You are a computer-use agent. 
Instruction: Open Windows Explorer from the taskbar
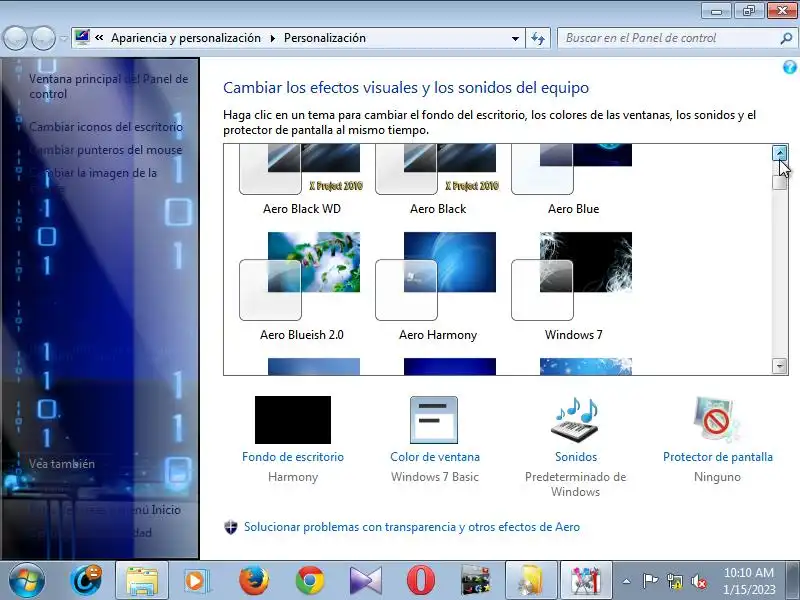tap(142, 581)
